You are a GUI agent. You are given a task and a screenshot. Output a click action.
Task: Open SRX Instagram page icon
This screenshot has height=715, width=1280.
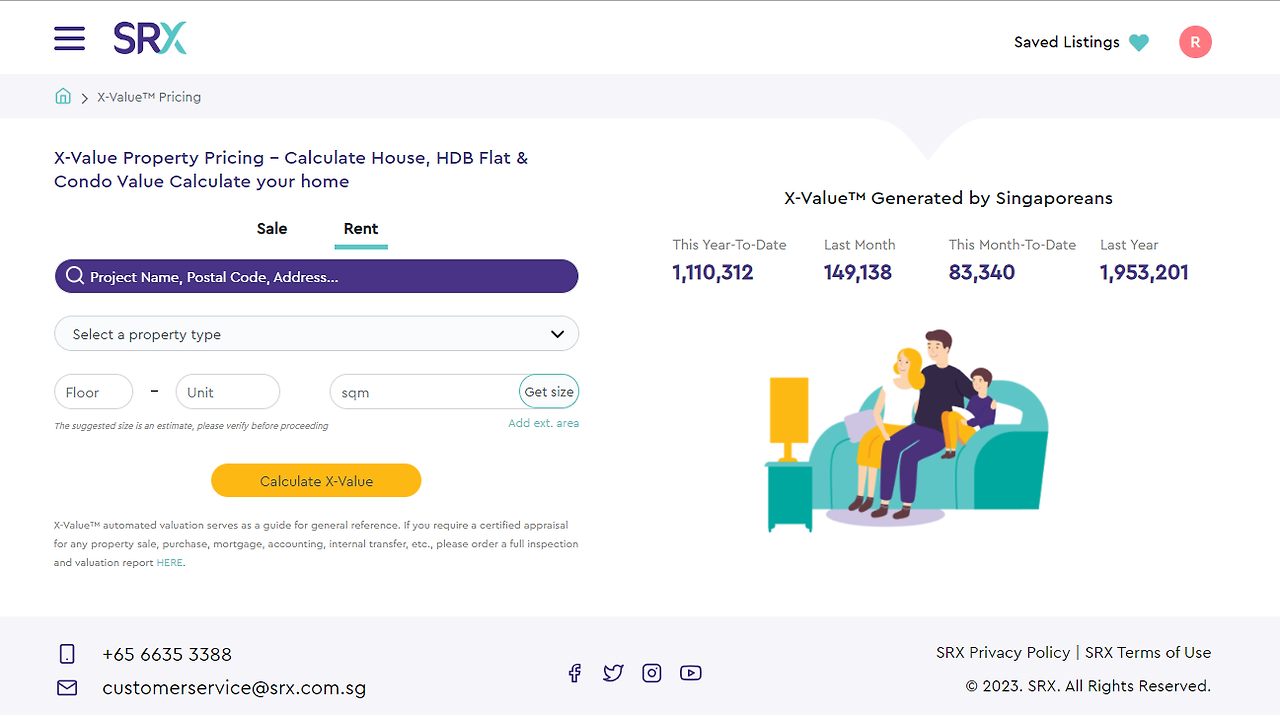tap(652, 673)
